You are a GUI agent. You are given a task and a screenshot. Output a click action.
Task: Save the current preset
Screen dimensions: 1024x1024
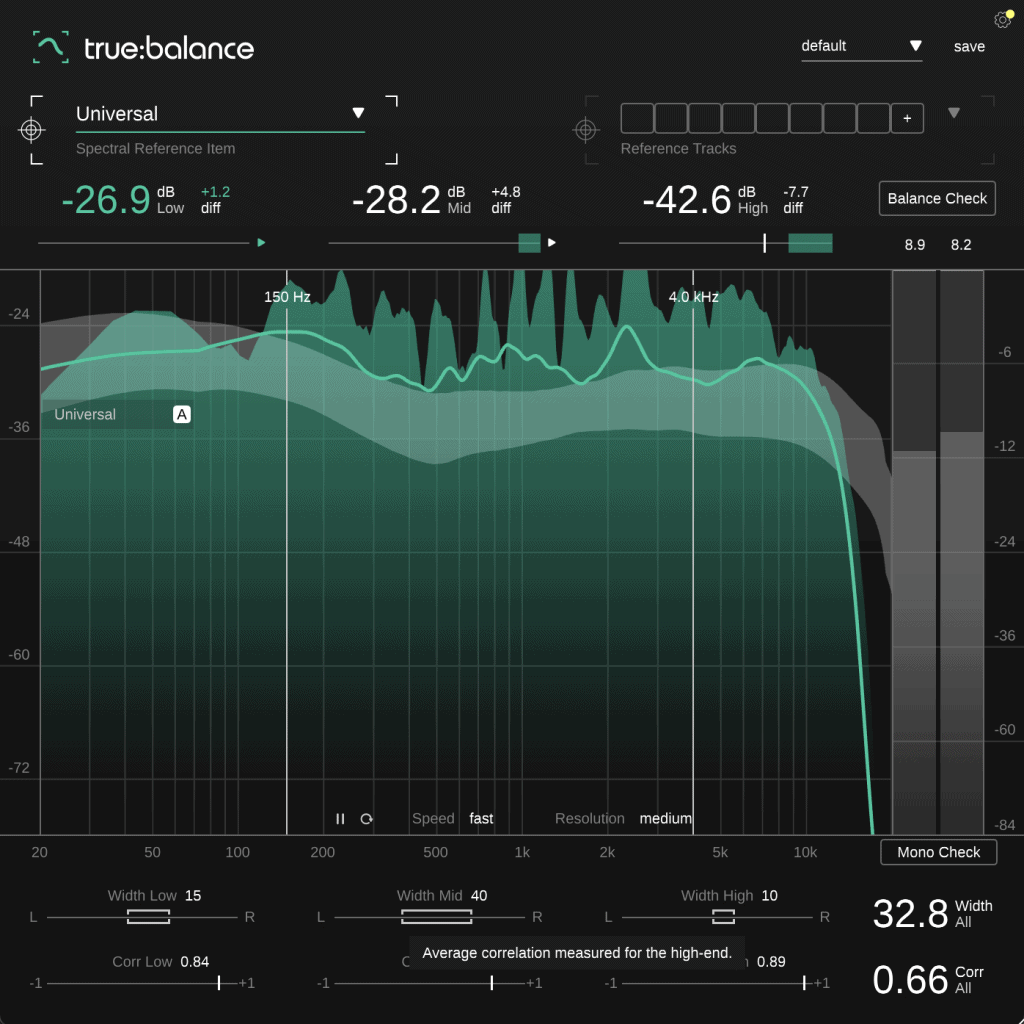coord(969,46)
